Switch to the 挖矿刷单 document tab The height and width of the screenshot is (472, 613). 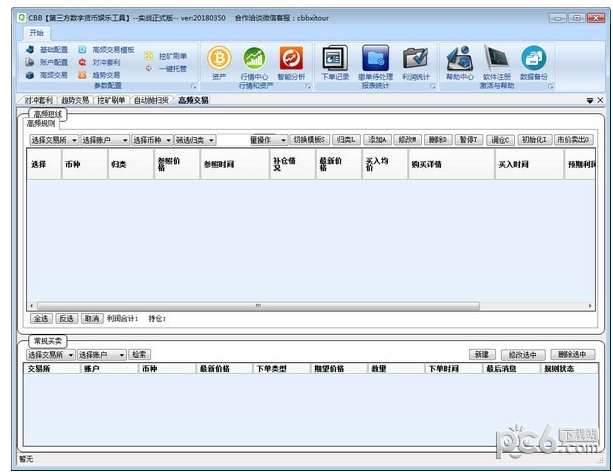tap(111, 101)
